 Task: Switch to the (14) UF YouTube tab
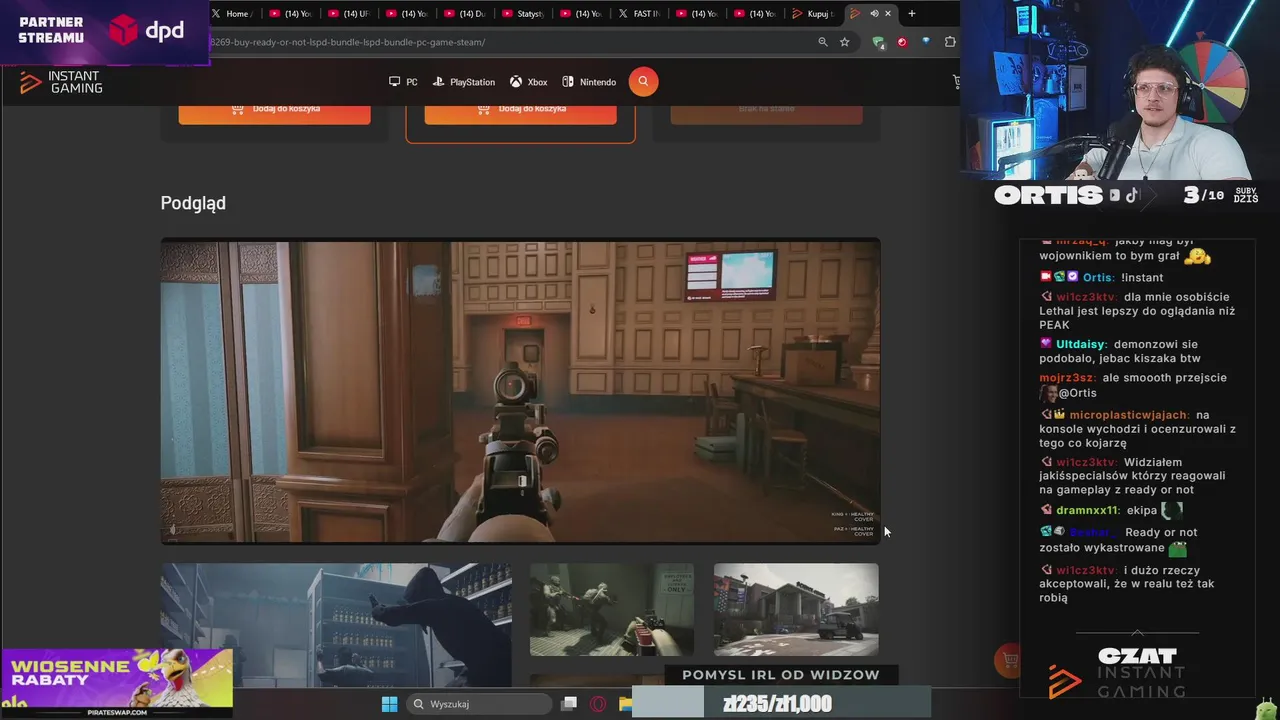[350, 14]
